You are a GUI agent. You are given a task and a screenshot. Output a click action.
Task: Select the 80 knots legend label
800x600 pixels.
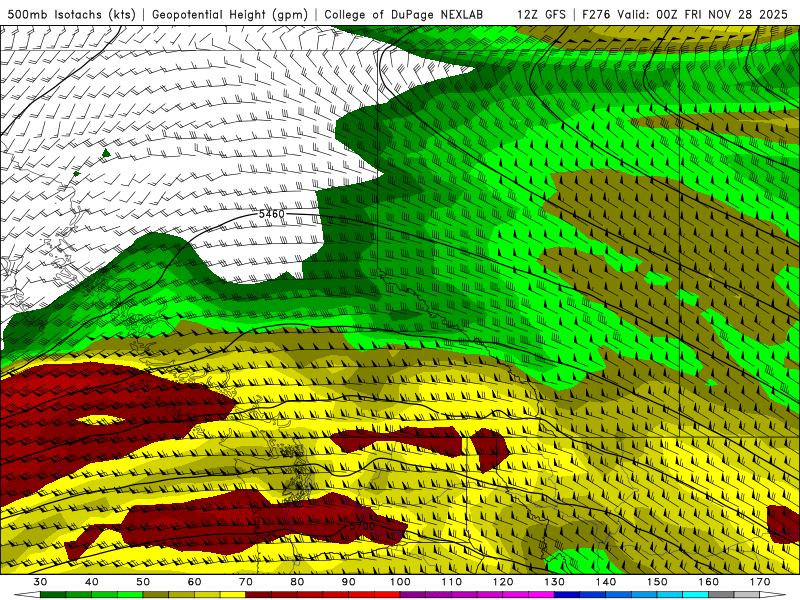[297, 582]
